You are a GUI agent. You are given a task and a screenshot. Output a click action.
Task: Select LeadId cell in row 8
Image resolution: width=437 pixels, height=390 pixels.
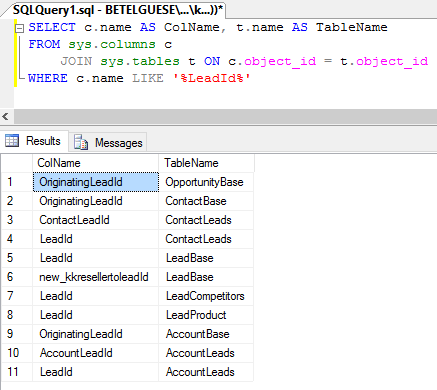(96, 315)
